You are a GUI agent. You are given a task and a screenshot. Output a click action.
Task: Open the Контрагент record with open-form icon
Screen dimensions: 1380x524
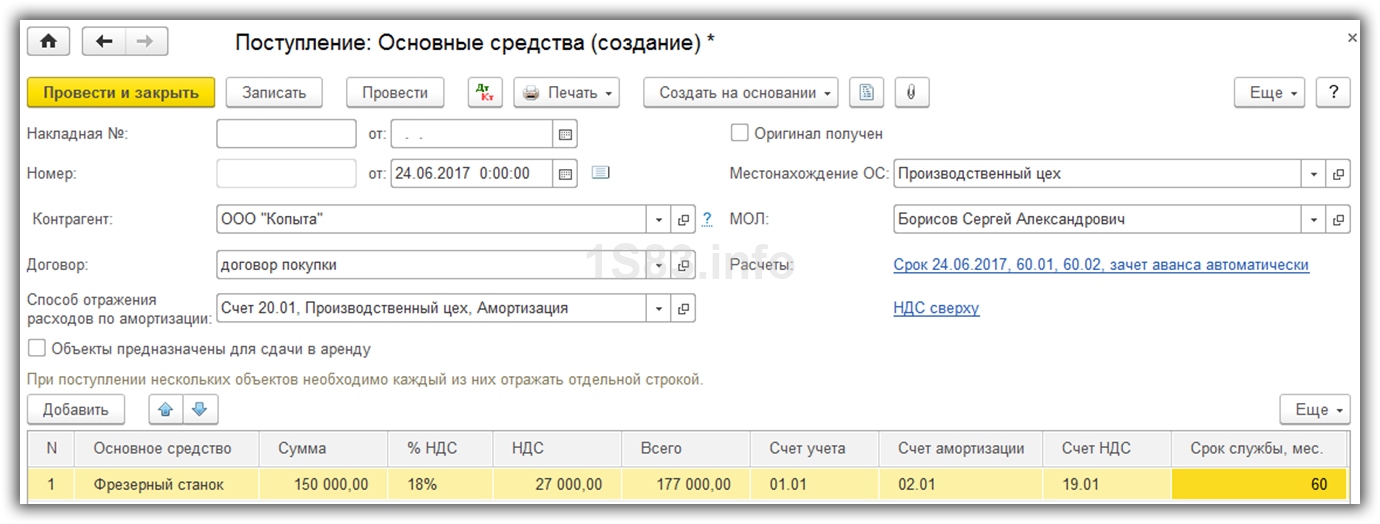(x=684, y=220)
